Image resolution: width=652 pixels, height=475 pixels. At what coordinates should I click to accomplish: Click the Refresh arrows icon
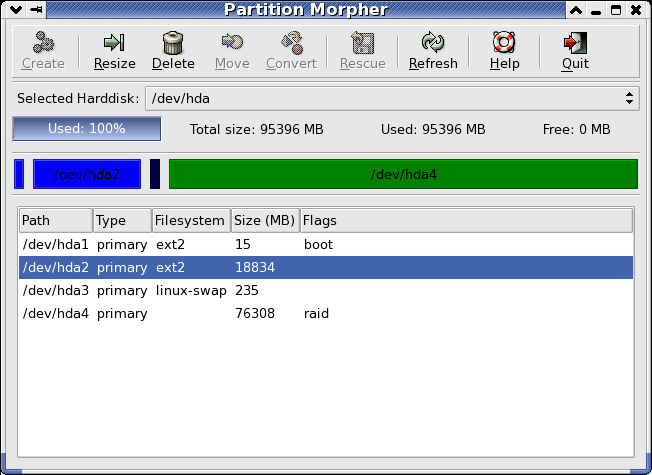[x=433, y=42]
